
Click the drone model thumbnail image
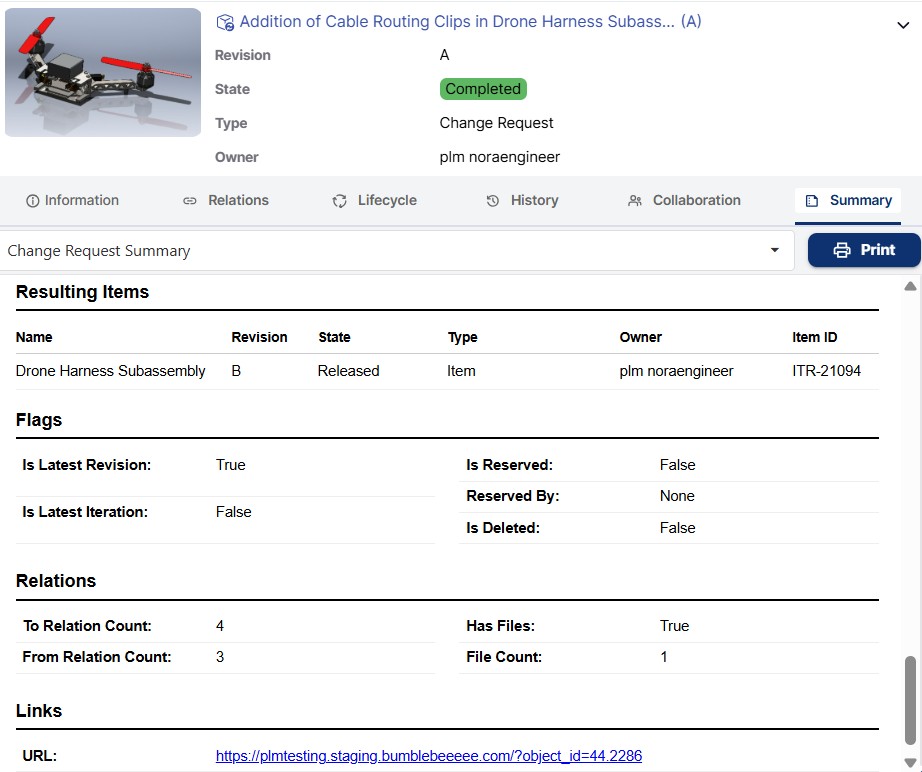point(103,72)
